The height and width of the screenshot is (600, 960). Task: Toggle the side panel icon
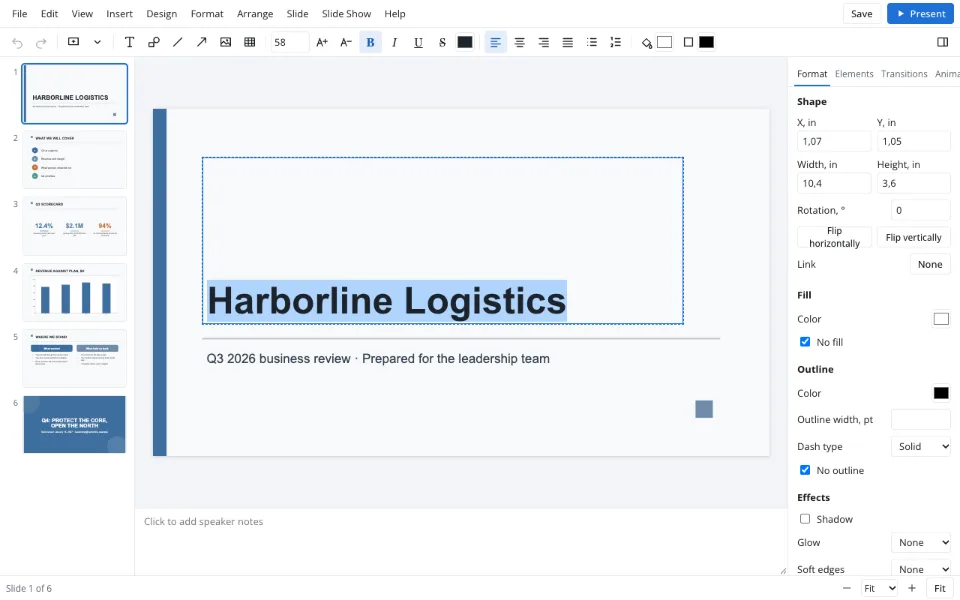pos(942,42)
